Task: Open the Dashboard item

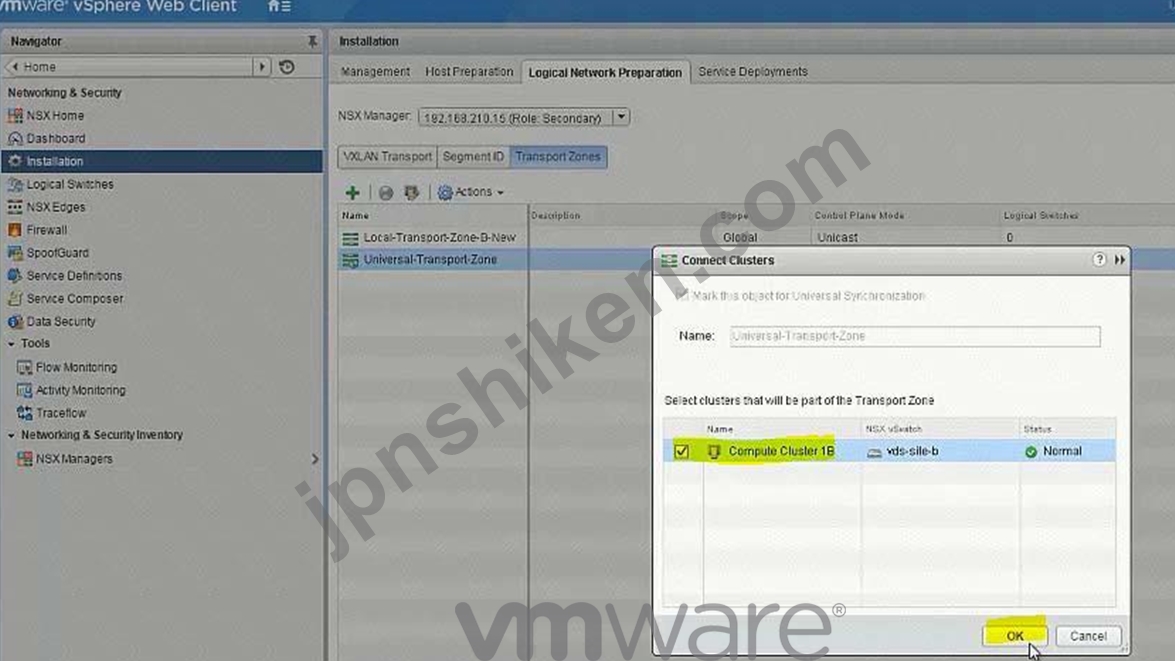Action: pos(55,139)
